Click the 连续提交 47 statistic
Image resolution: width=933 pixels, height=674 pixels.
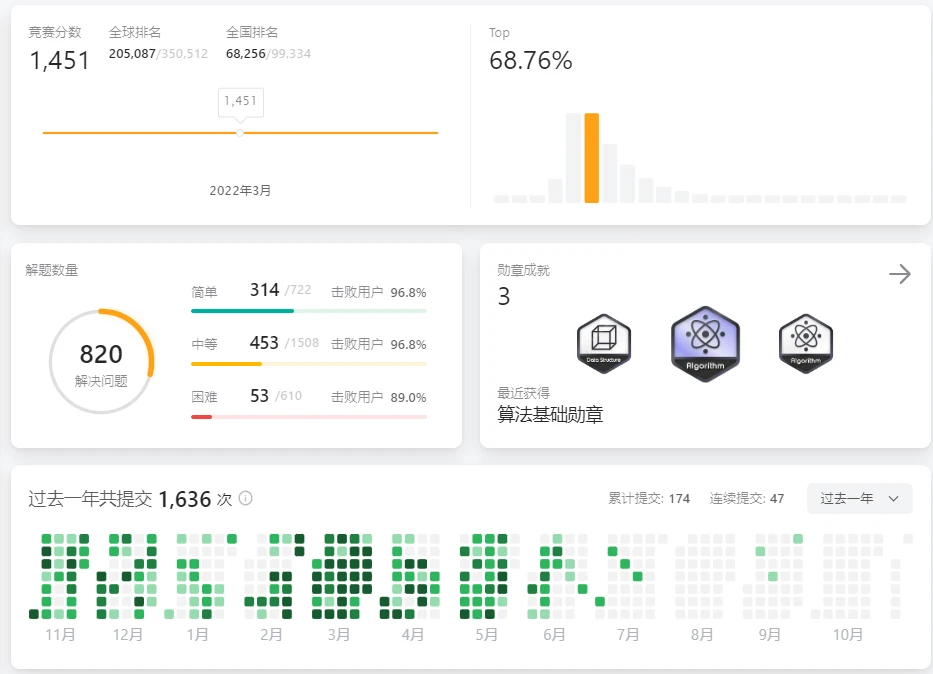click(x=746, y=498)
